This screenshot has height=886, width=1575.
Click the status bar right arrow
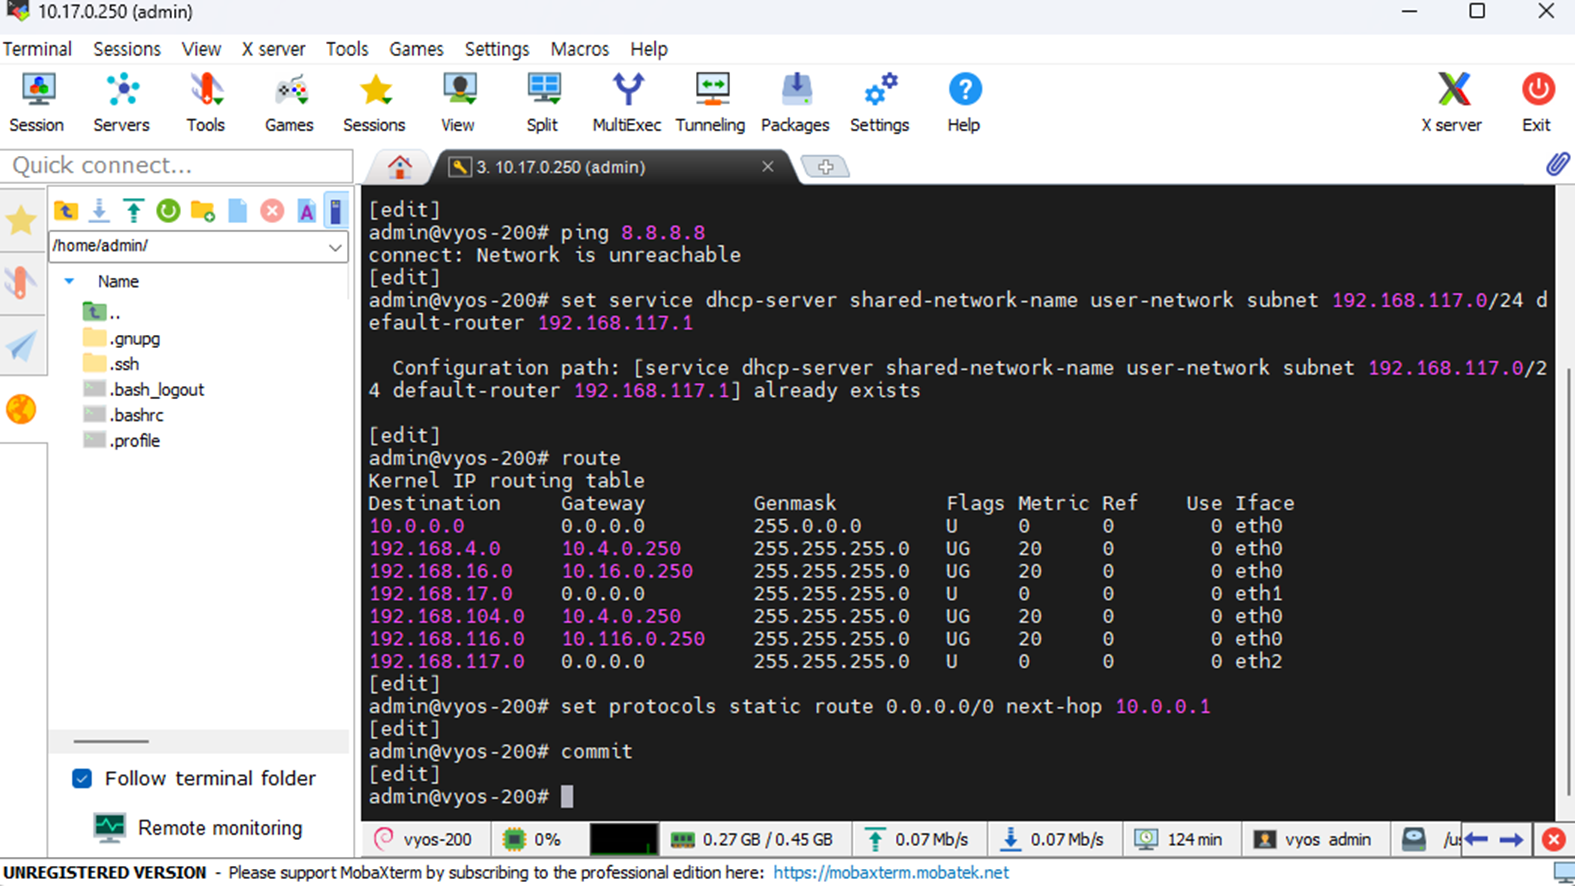point(1511,840)
